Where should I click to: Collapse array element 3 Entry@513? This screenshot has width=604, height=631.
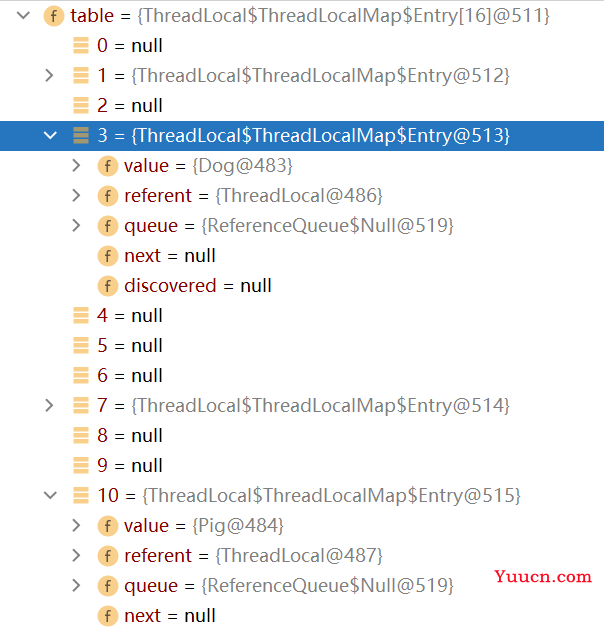50,135
